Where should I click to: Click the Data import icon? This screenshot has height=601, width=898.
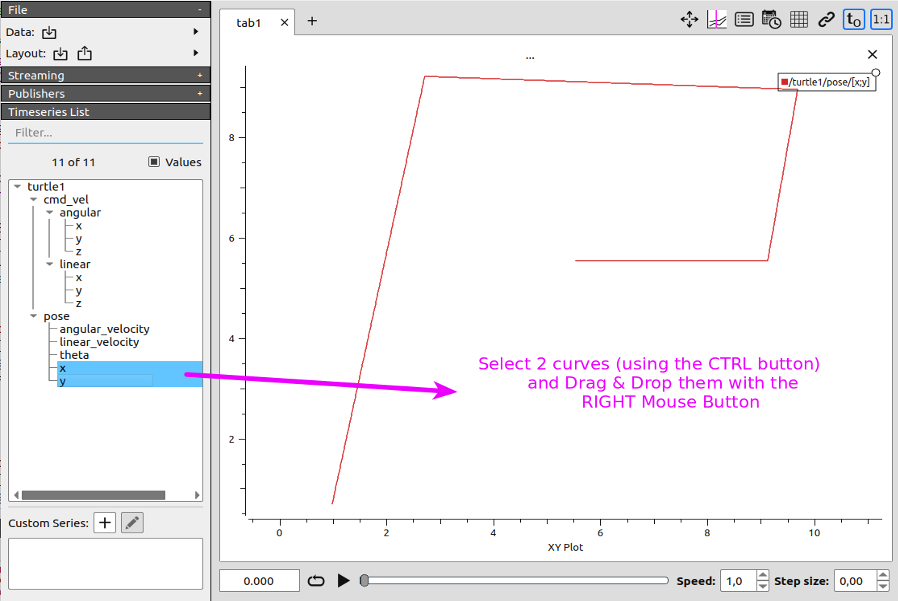click(x=48, y=31)
